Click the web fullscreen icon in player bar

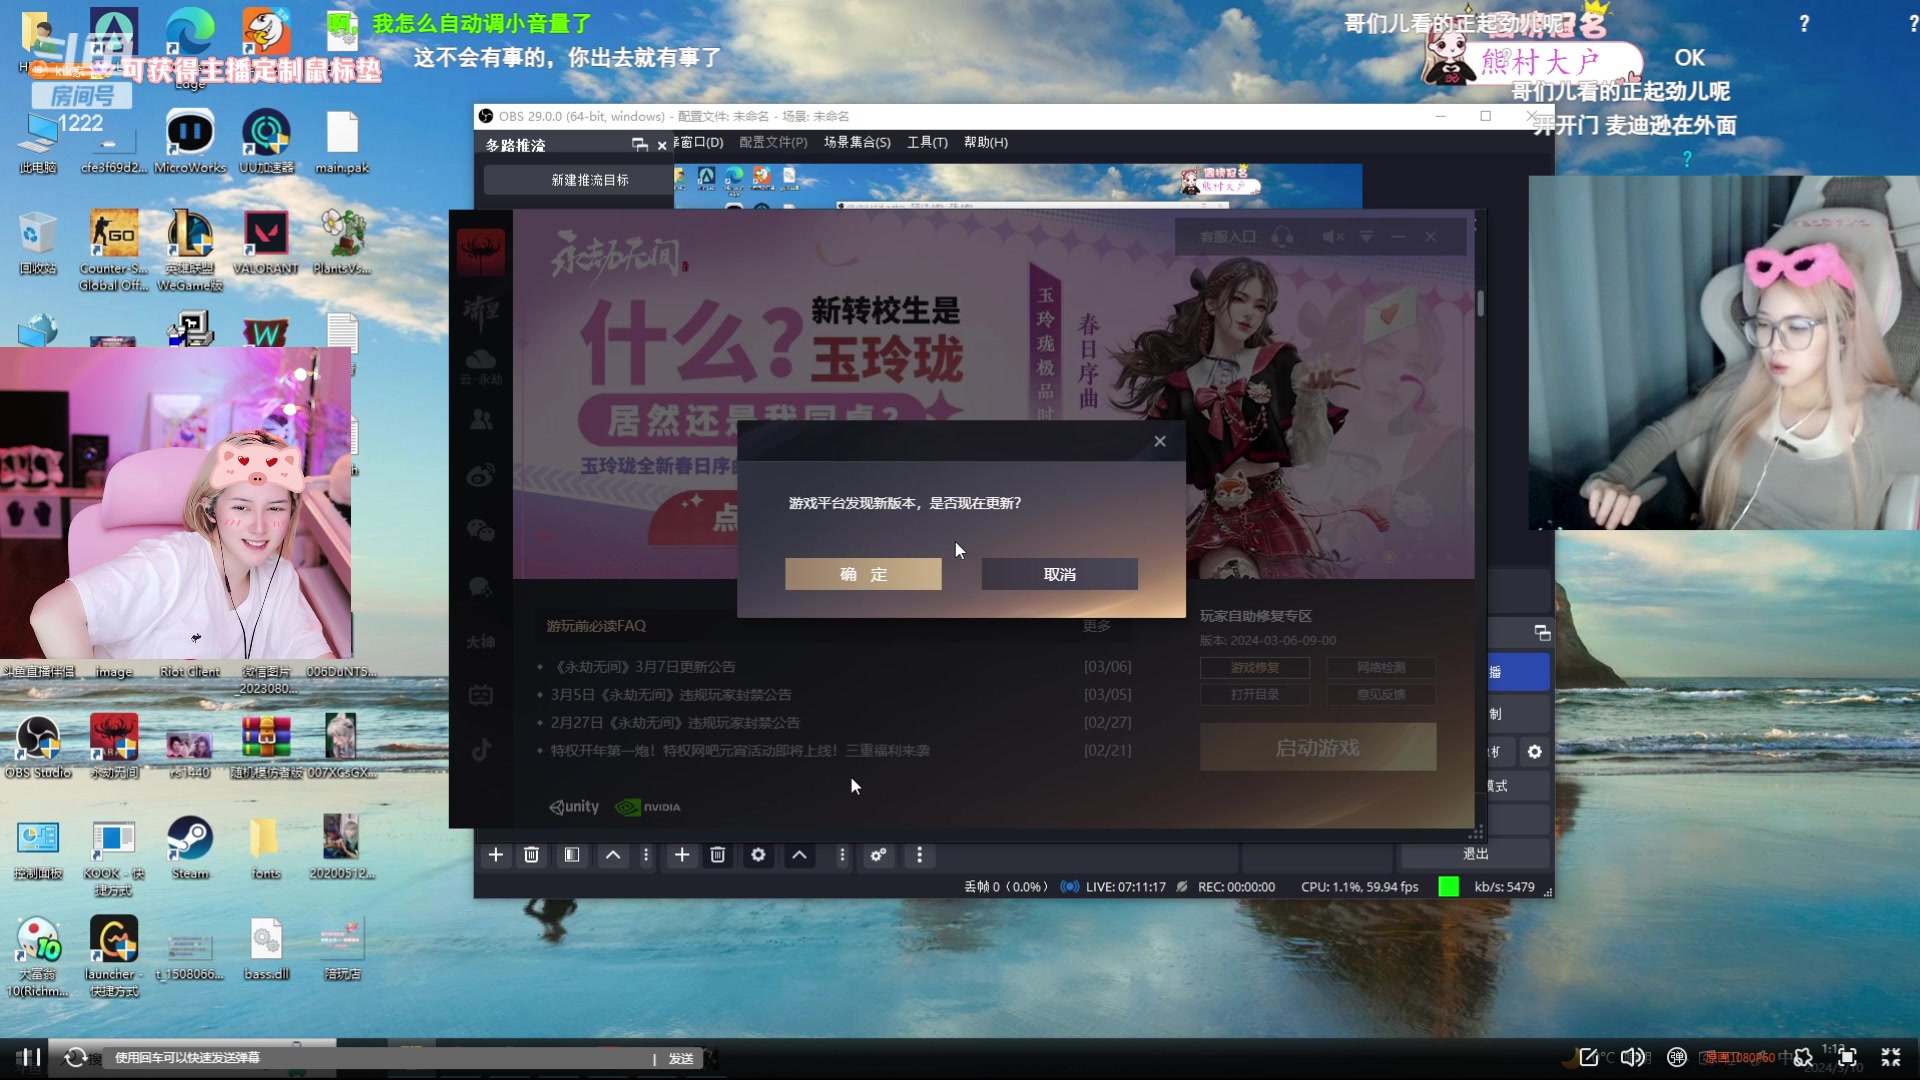(1847, 1057)
